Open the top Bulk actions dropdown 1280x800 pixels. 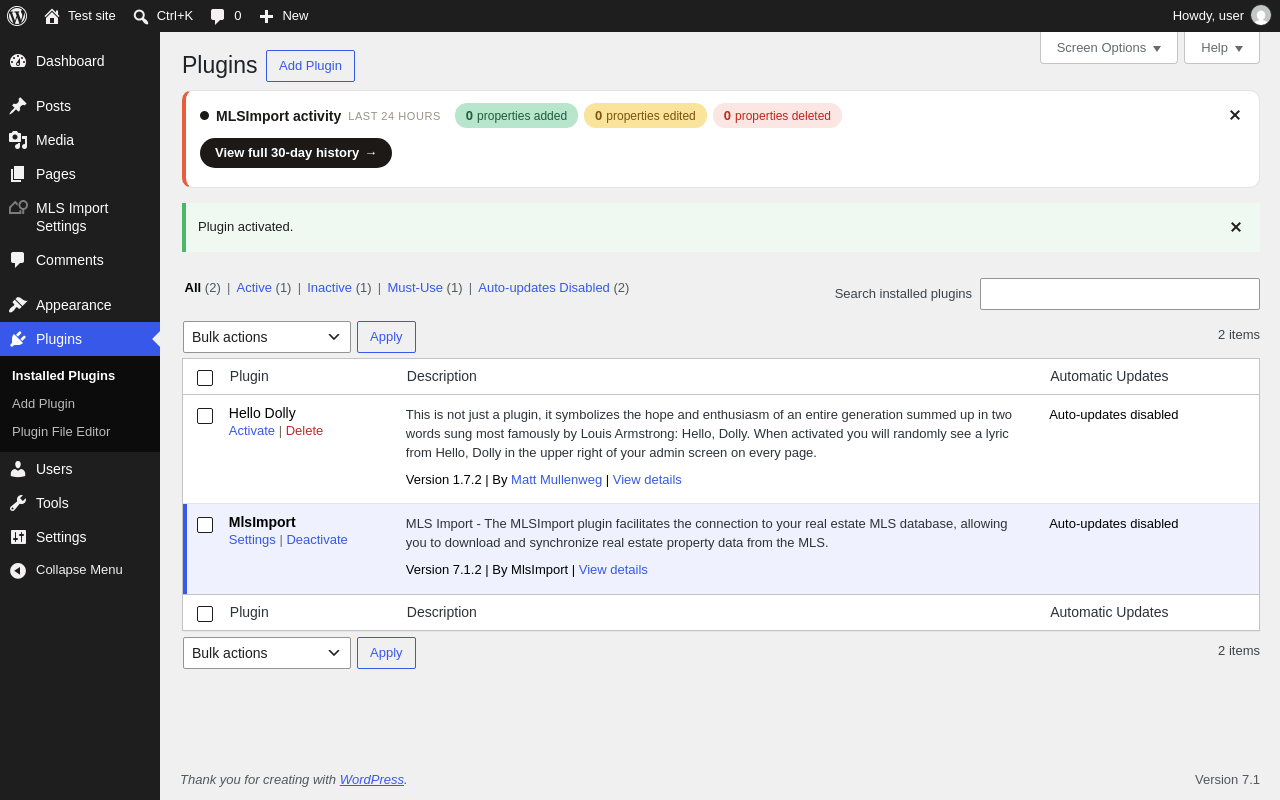pyautogui.click(x=267, y=337)
